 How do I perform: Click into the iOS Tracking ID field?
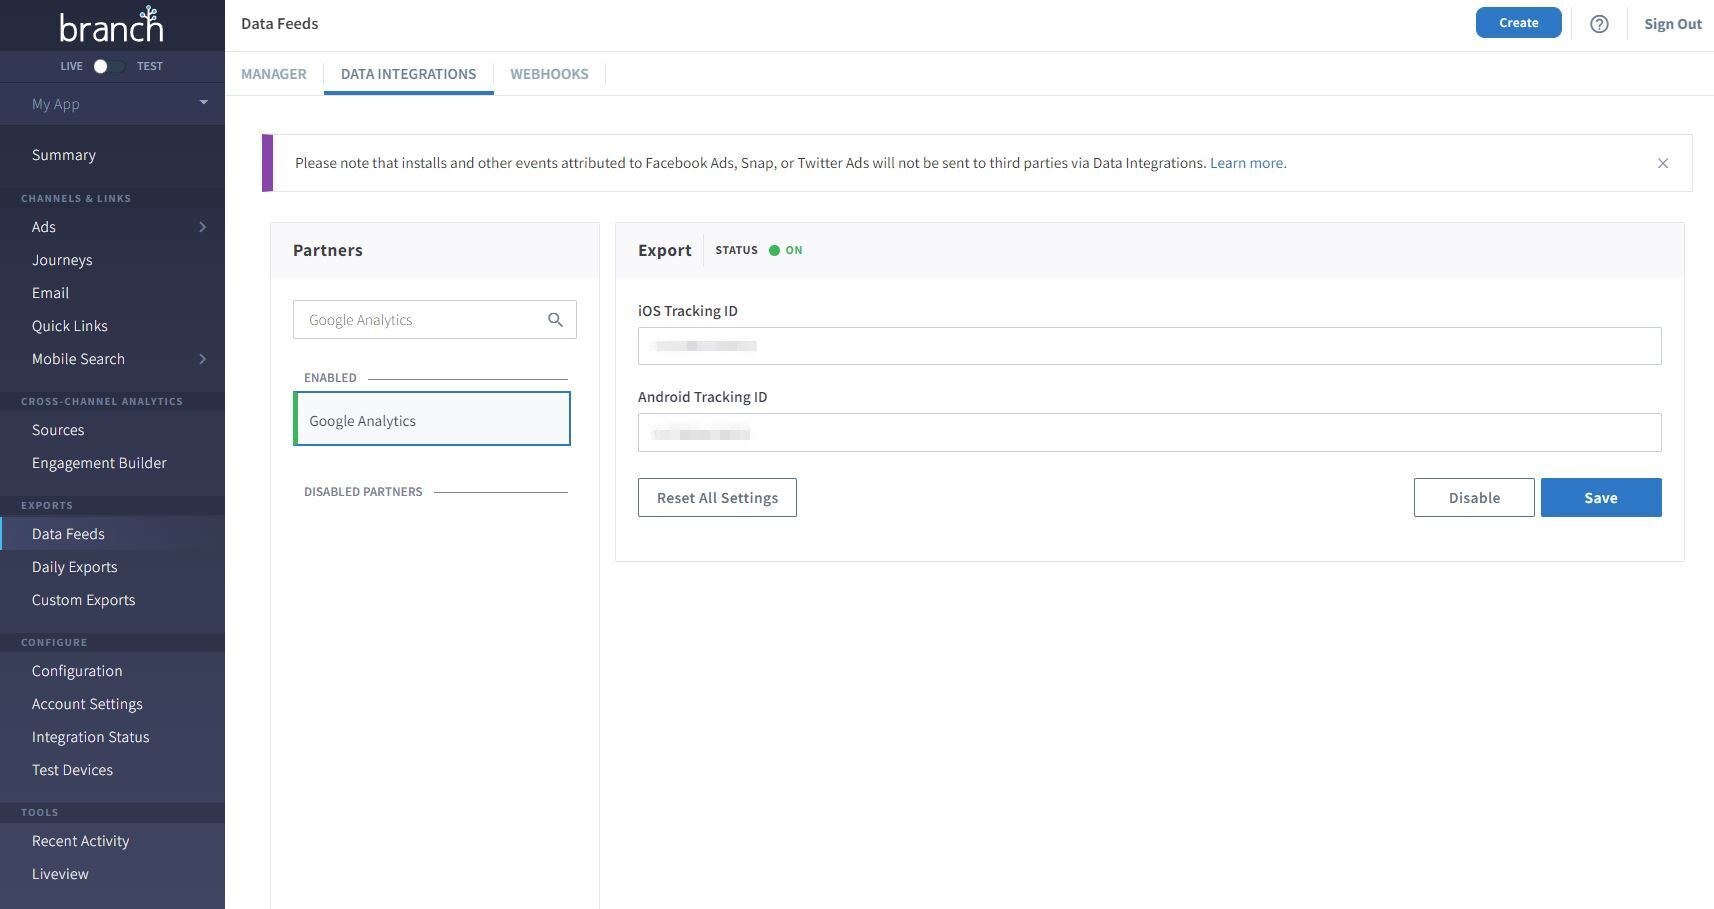(1150, 346)
